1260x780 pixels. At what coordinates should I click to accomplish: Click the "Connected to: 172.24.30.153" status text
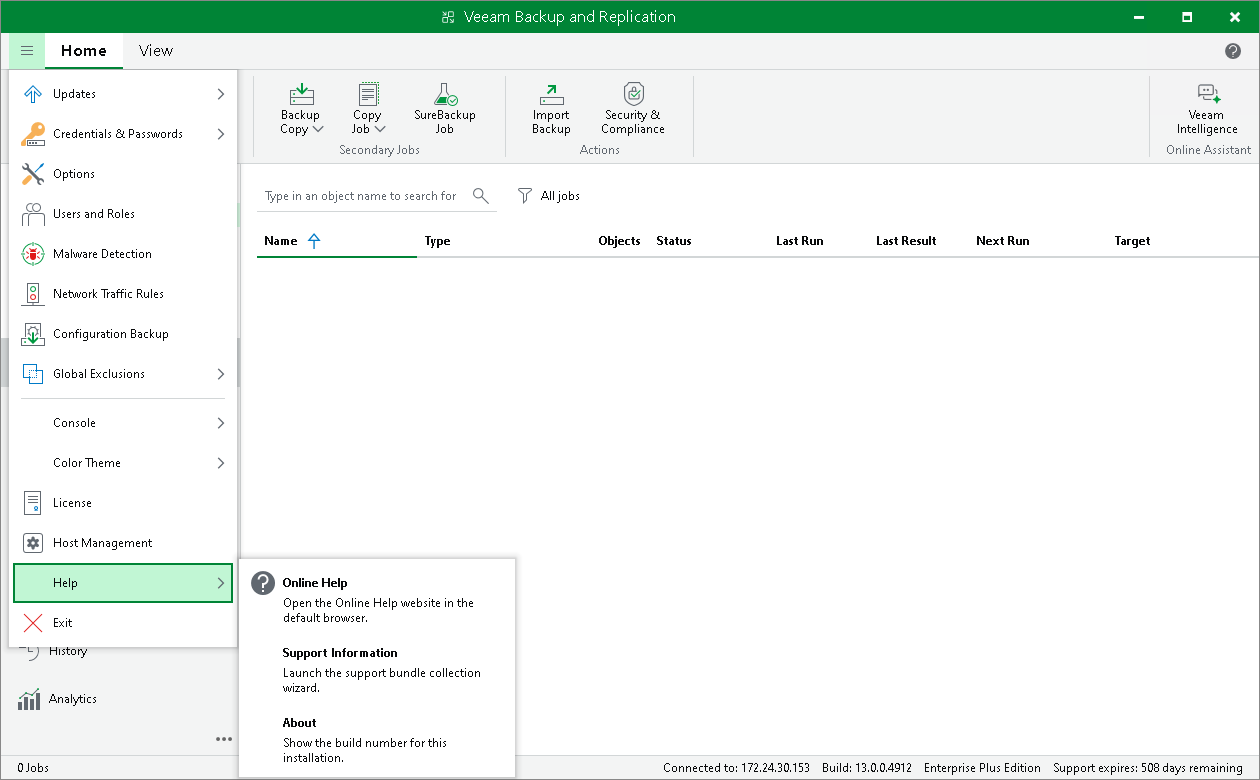[x=736, y=768]
